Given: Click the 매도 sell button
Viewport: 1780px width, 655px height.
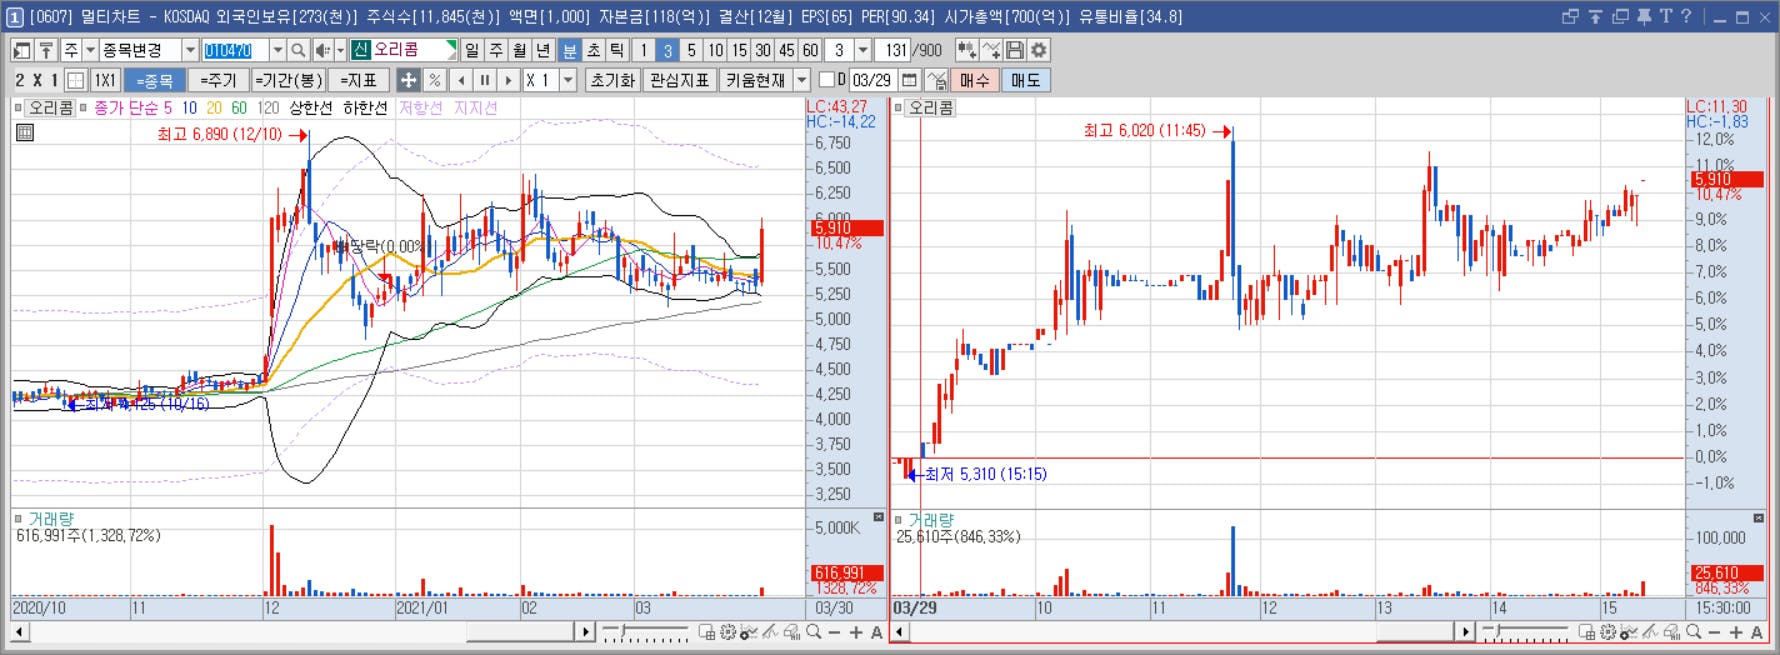Looking at the screenshot, I should pyautogui.click(x=1025, y=80).
